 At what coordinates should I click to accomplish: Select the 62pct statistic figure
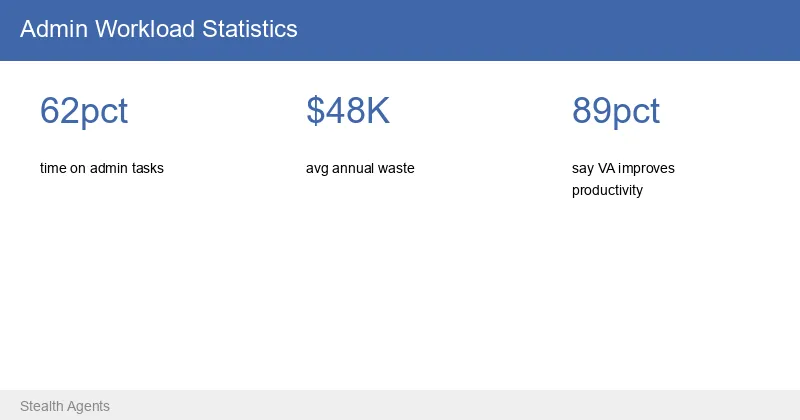pyautogui.click(x=84, y=111)
